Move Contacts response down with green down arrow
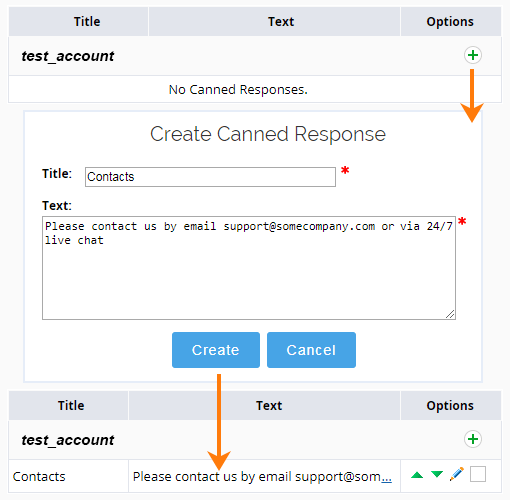The image size is (510, 500). [x=437, y=474]
